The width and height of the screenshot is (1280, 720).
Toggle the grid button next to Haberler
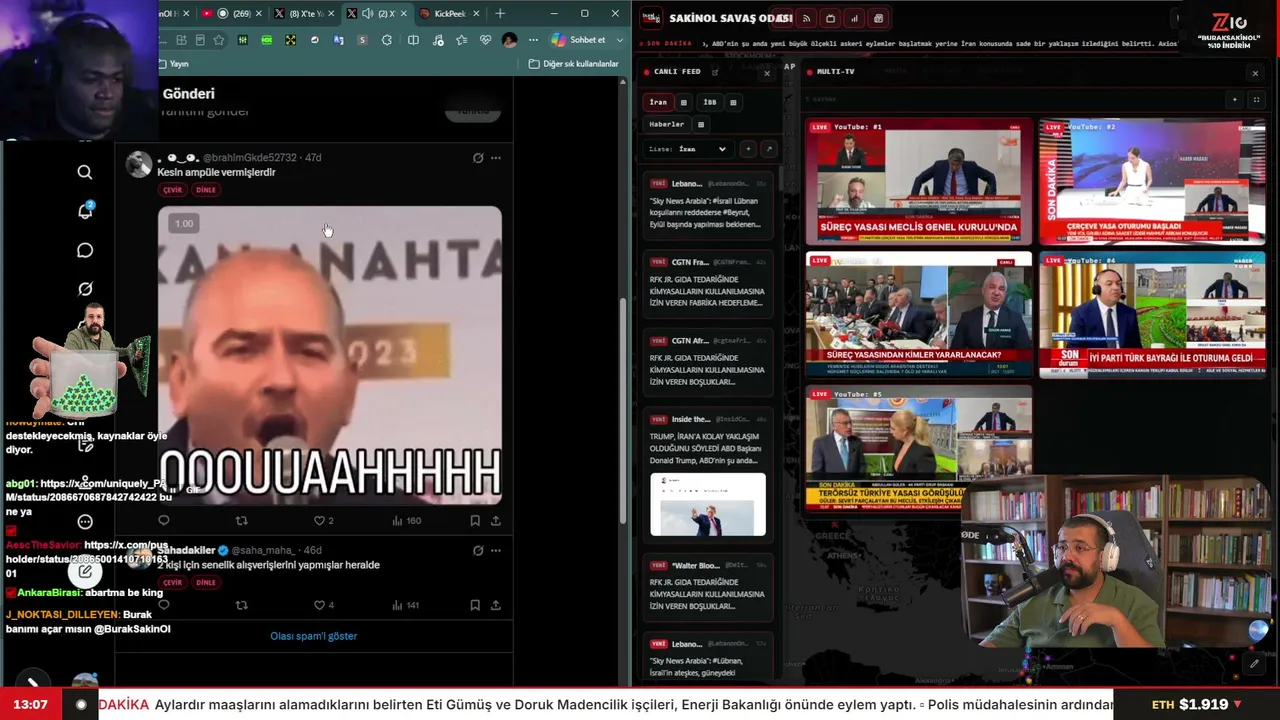701,125
